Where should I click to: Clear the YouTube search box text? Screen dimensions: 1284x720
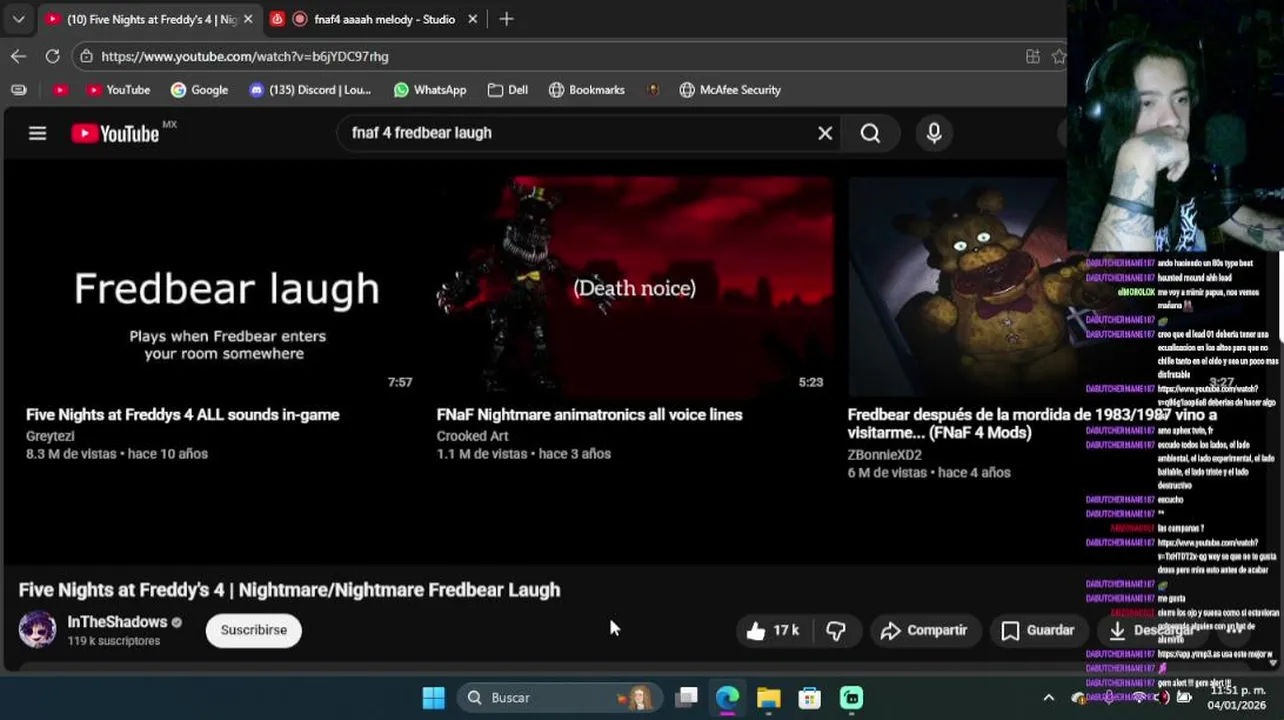tap(825, 133)
